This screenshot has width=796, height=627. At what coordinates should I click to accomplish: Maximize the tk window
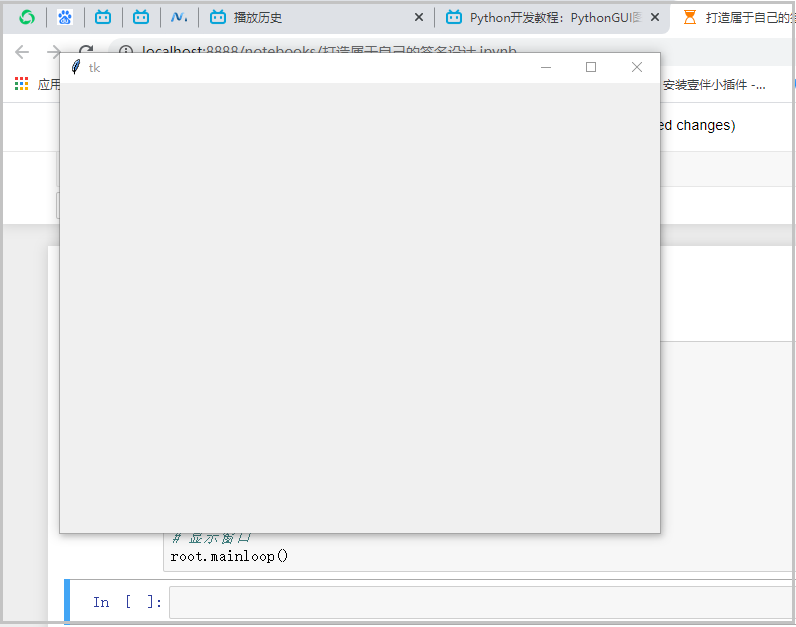point(591,67)
